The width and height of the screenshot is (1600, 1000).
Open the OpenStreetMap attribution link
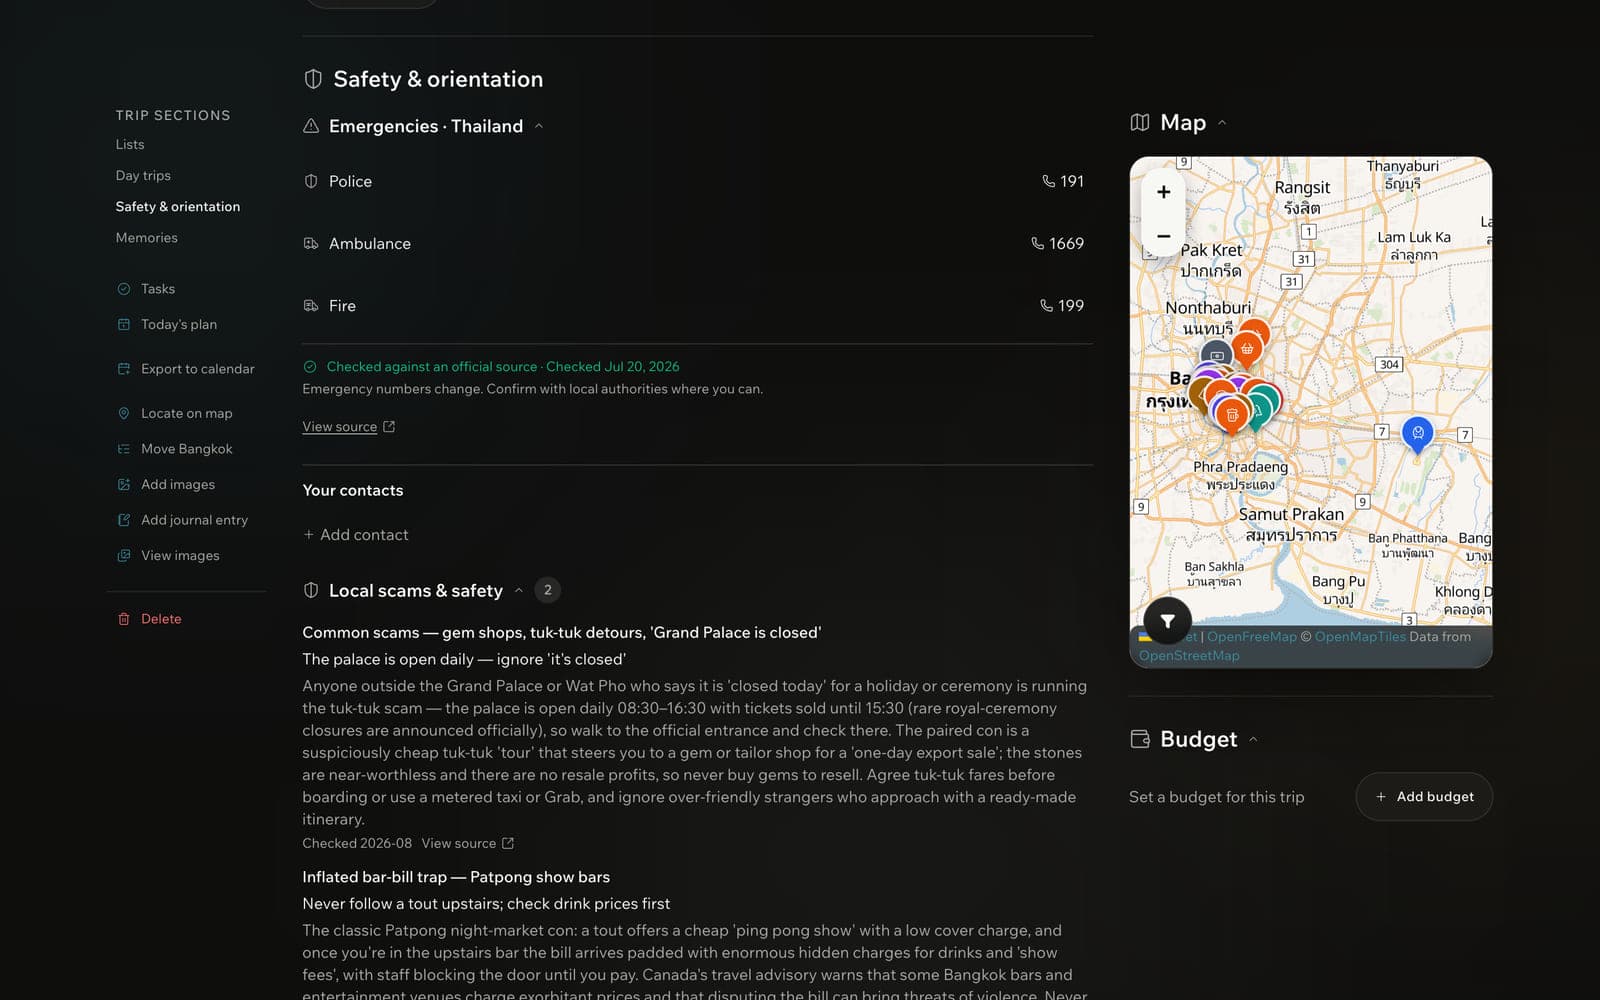1189,656
